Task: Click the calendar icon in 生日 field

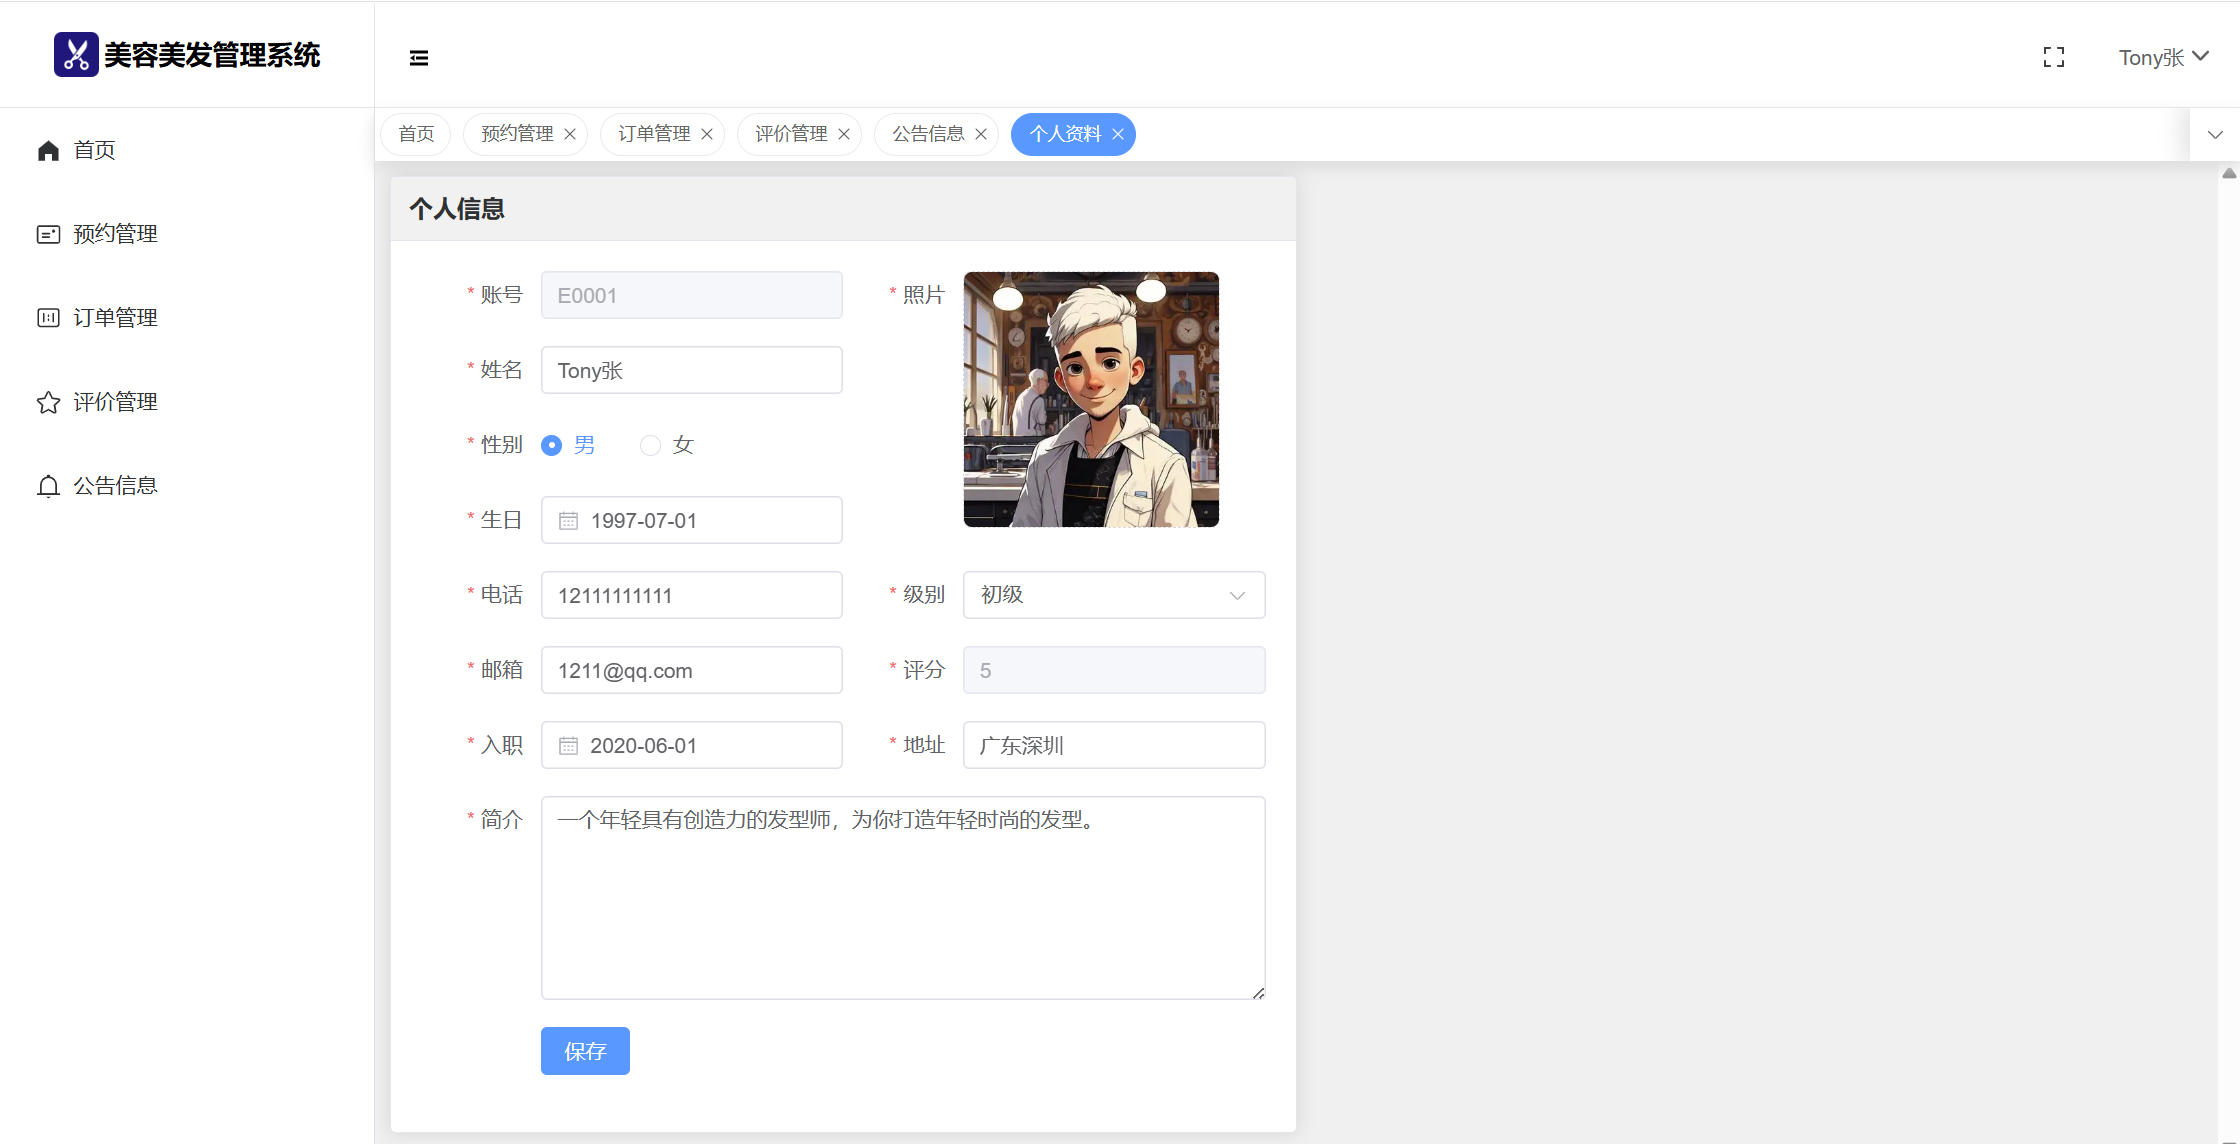Action: point(568,521)
